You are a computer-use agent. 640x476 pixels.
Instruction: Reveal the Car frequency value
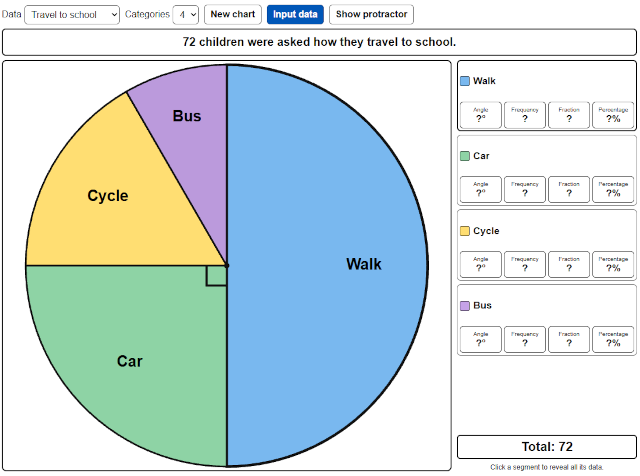pos(525,189)
